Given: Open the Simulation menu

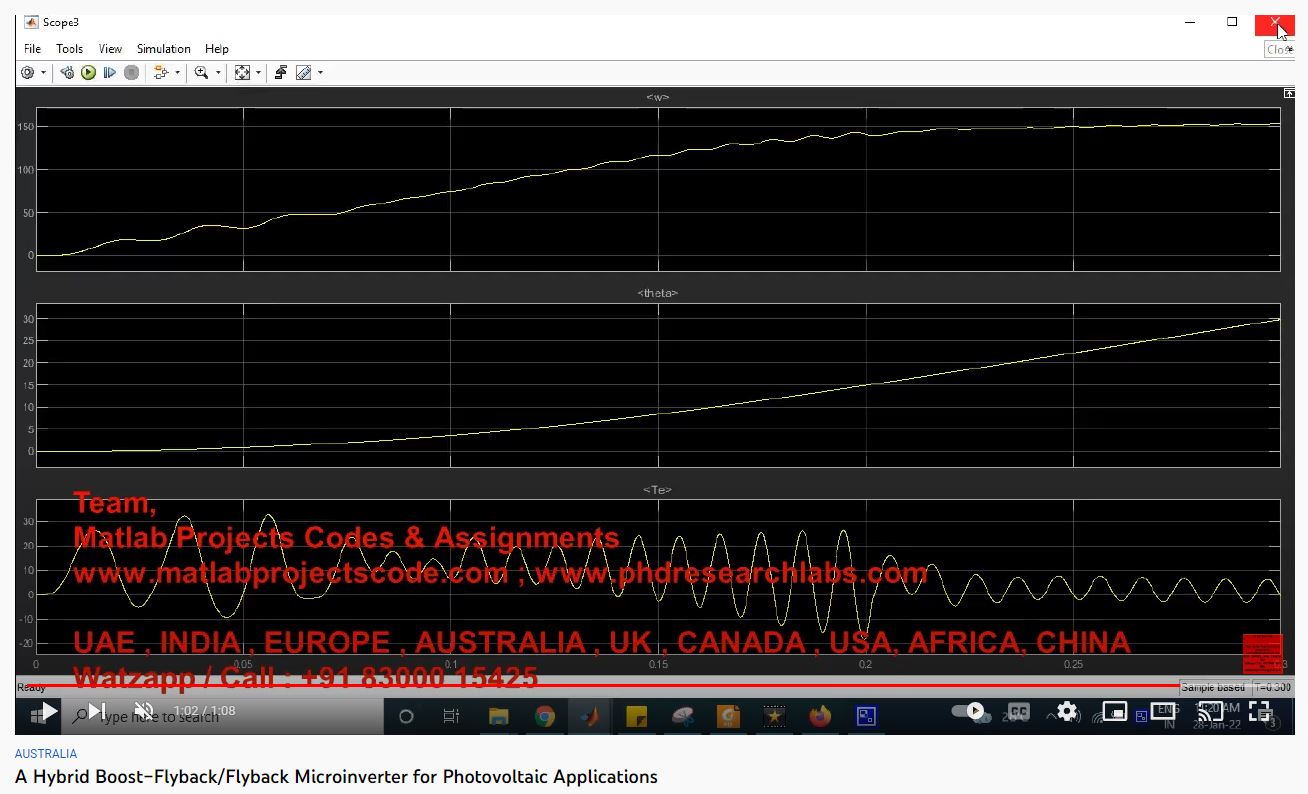Looking at the screenshot, I should 163,48.
